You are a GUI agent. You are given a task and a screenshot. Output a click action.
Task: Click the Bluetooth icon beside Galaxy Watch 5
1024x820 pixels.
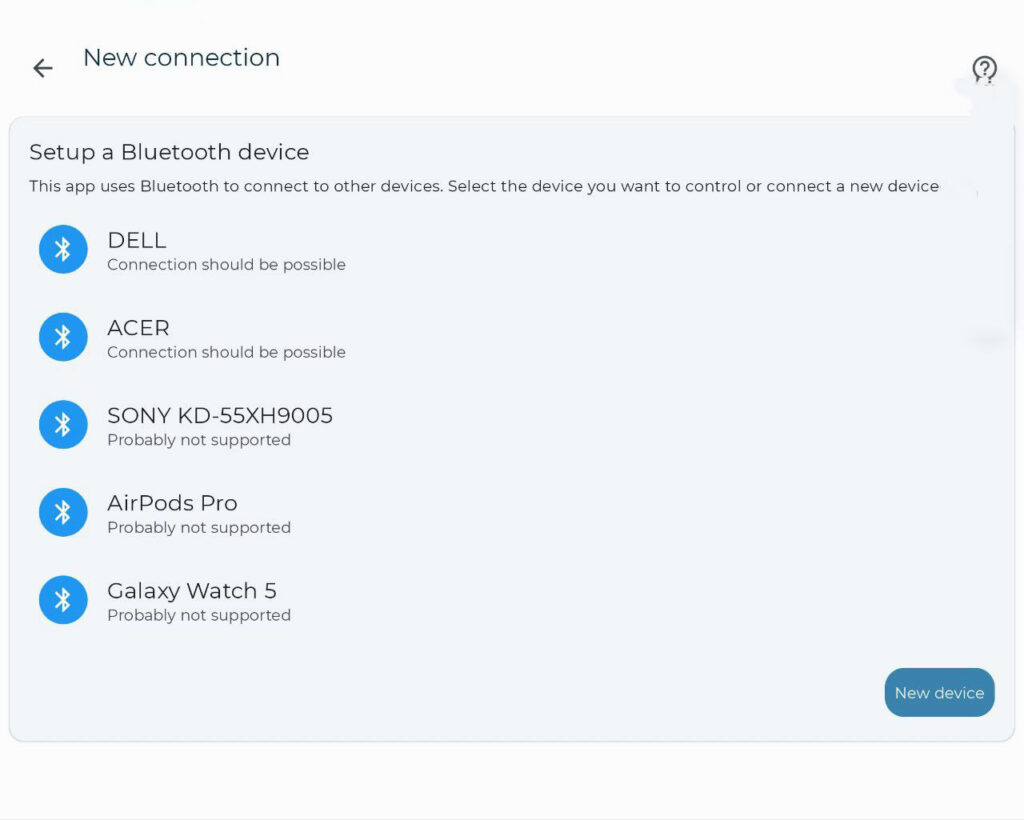63,599
